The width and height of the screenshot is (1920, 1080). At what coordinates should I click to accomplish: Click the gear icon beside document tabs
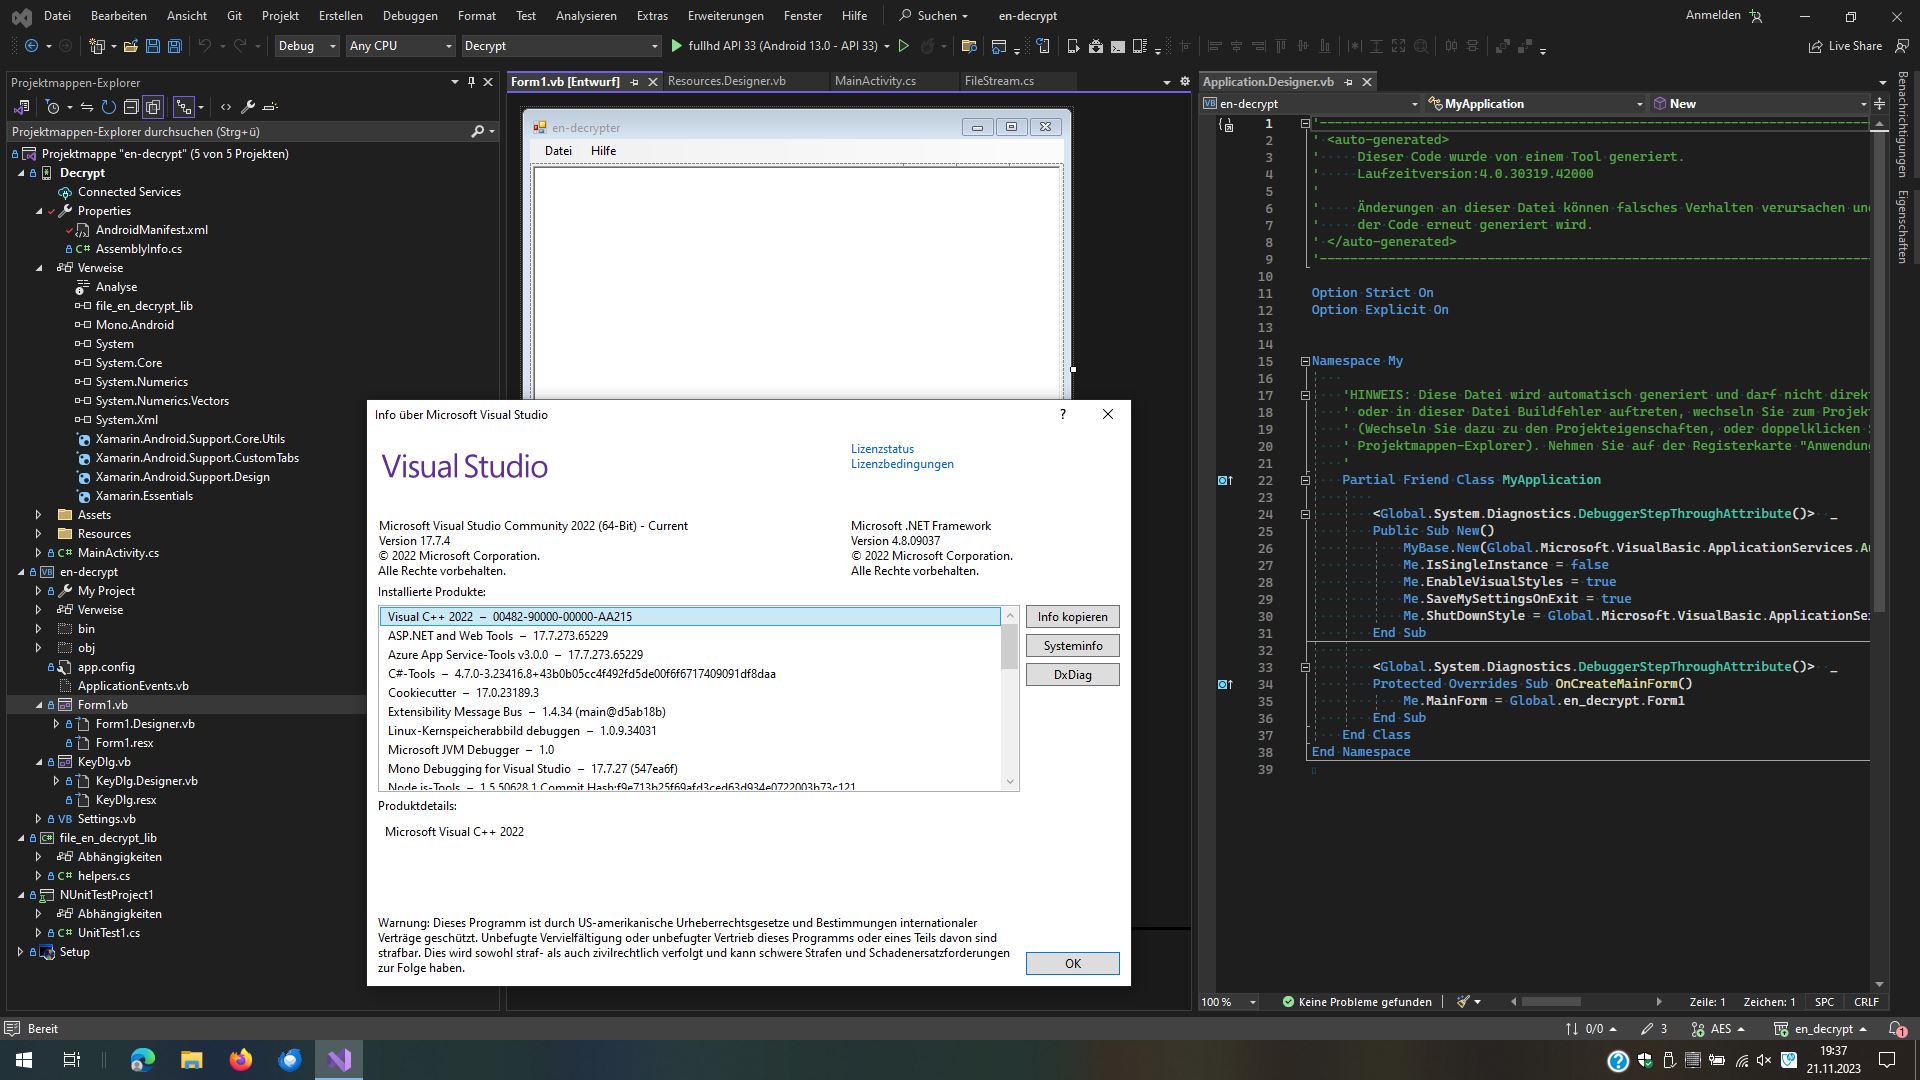click(x=1185, y=82)
